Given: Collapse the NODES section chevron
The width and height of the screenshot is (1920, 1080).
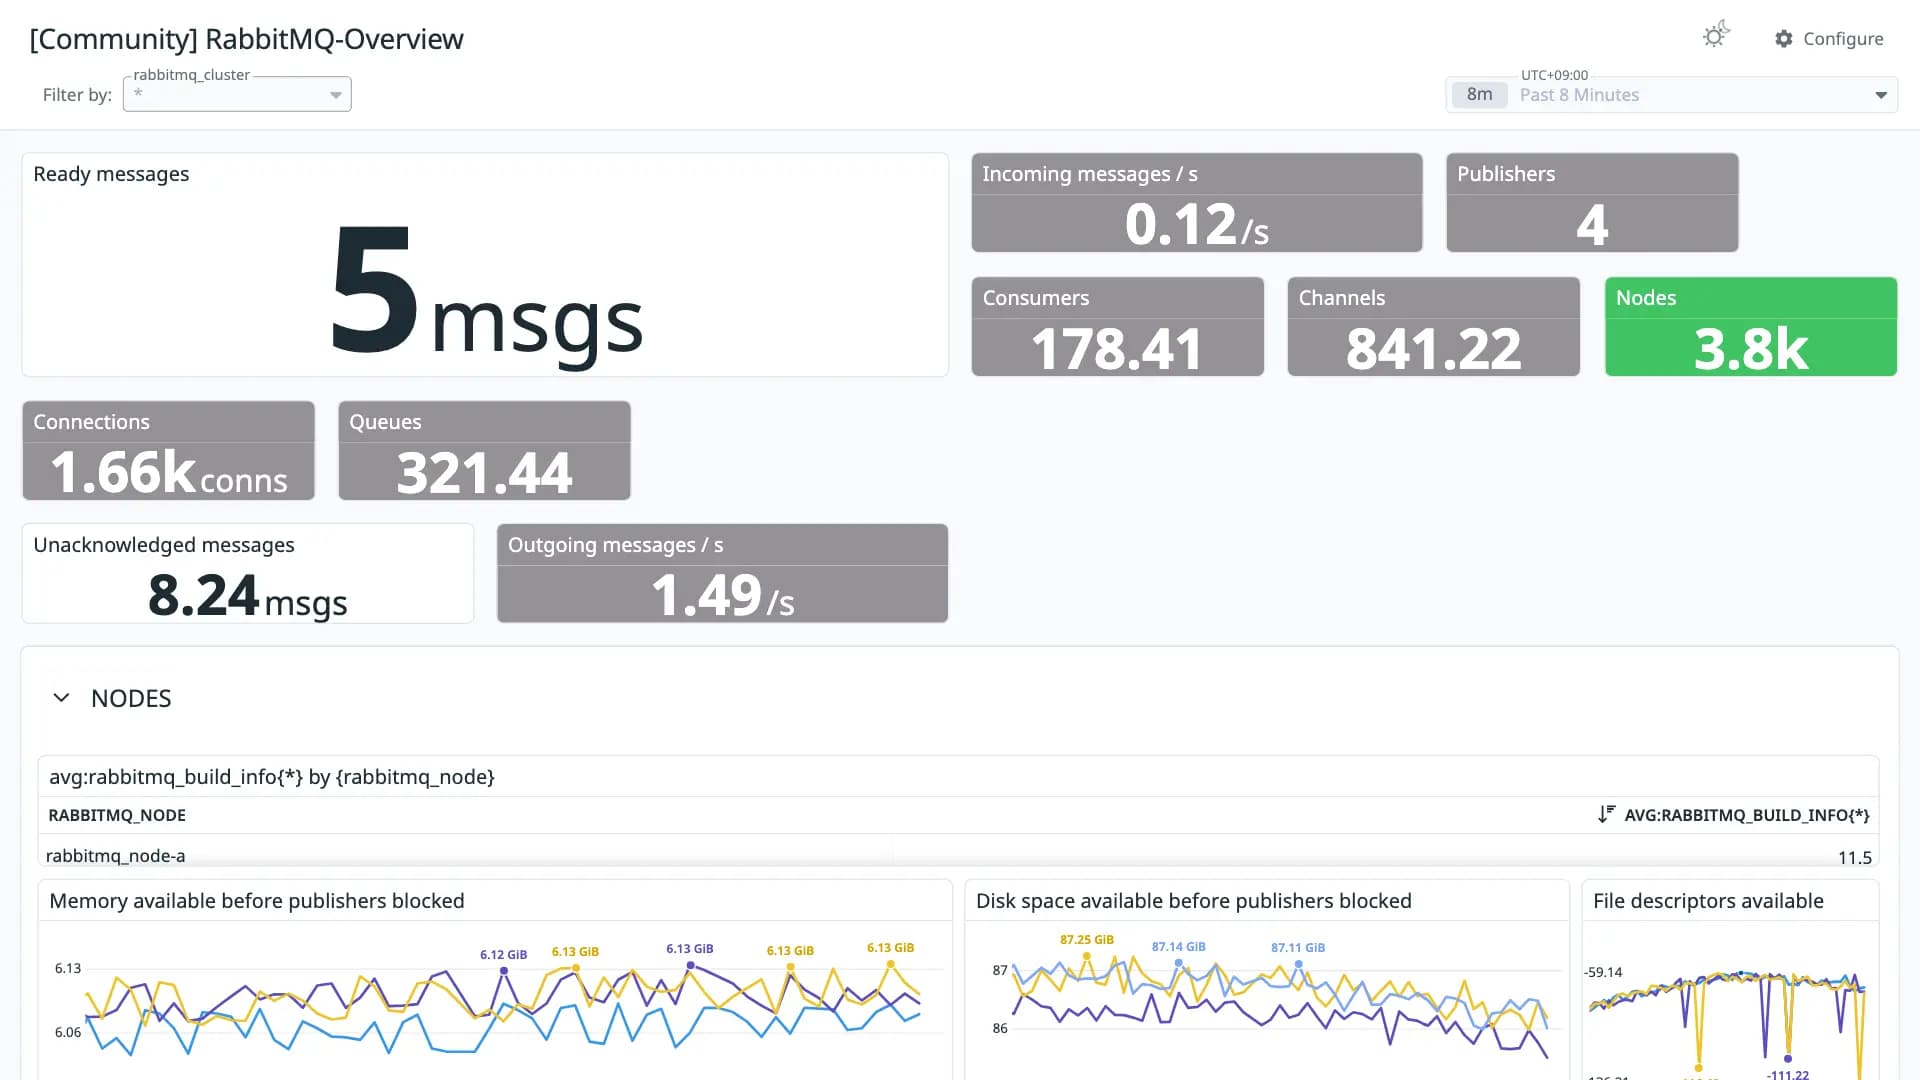Looking at the screenshot, I should (x=61, y=698).
